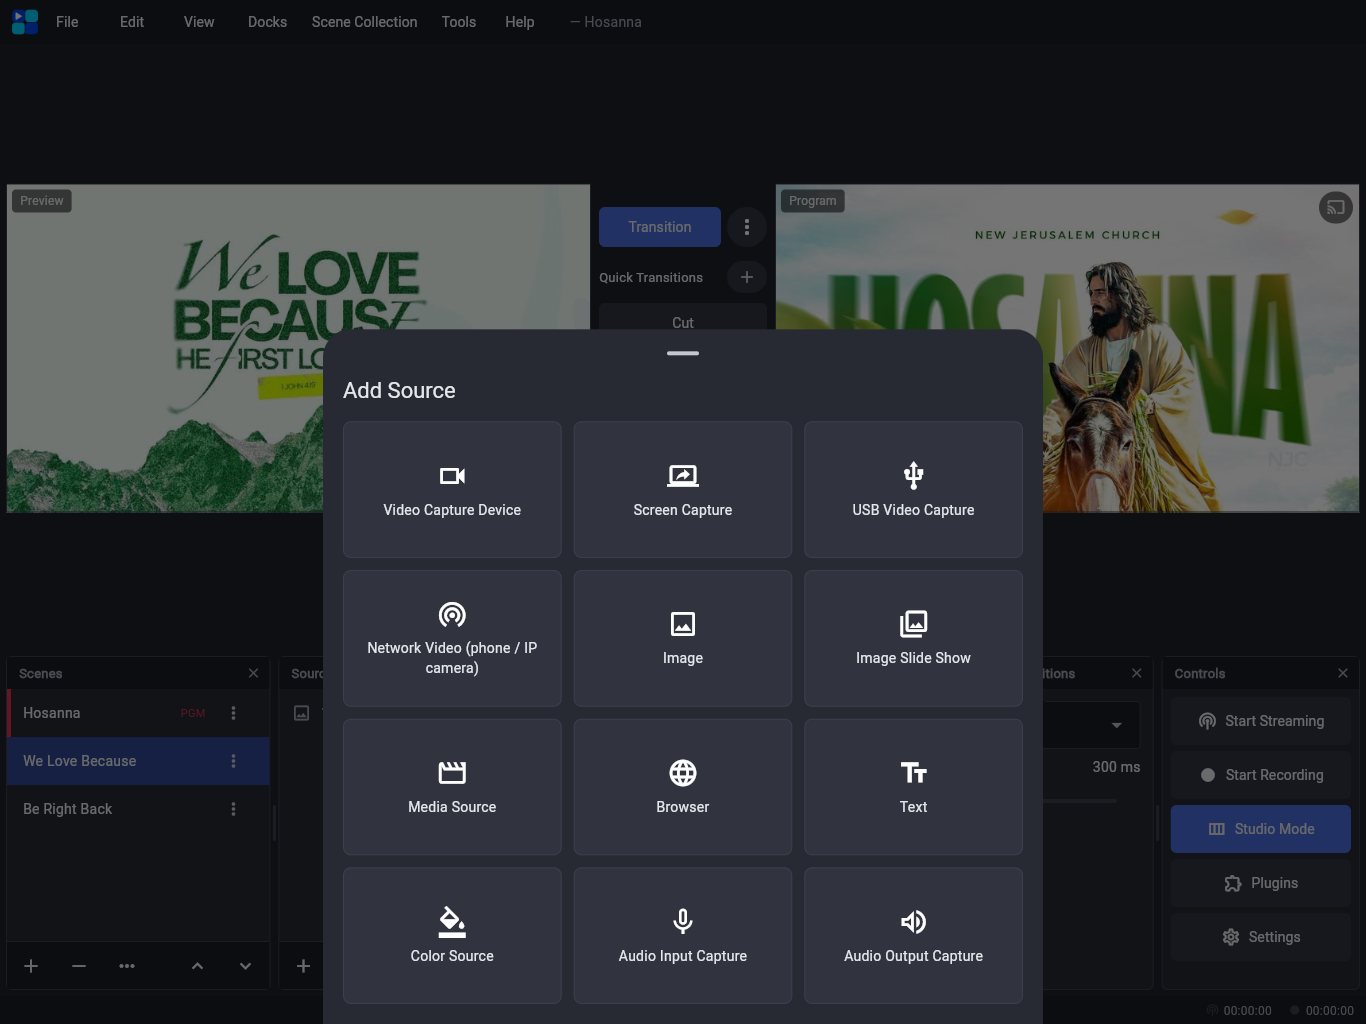Choose Video Capture Device source
The width and height of the screenshot is (1366, 1024).
coord(452,489)
